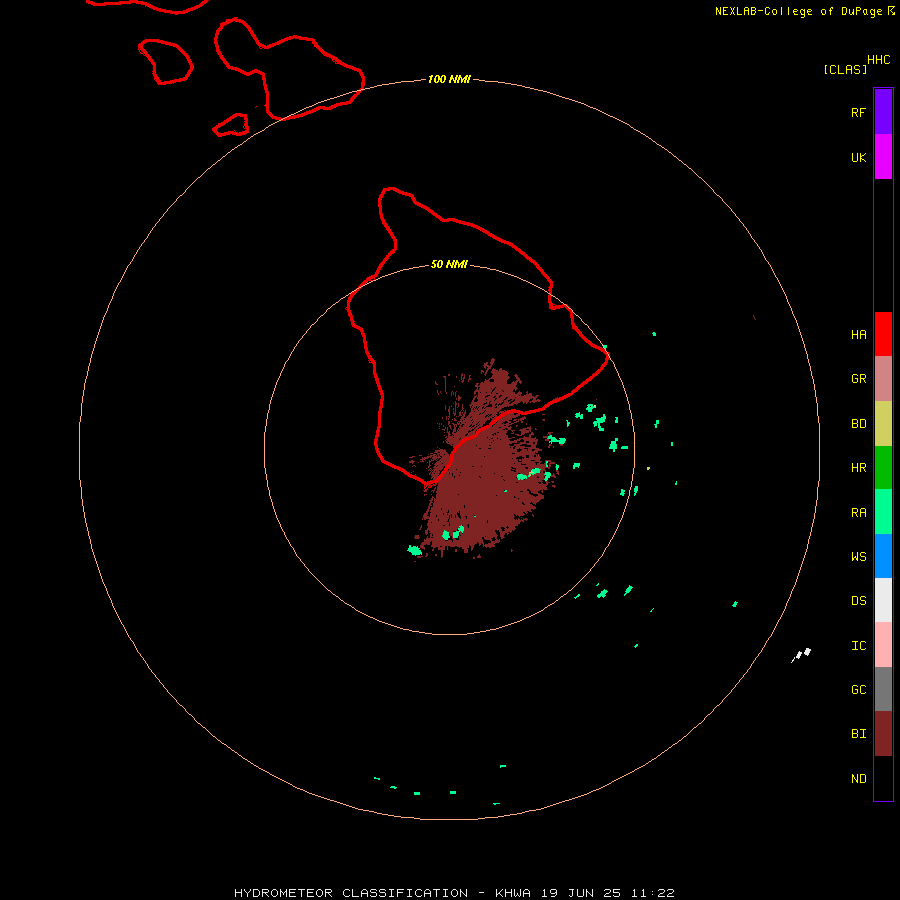Click the GC legend label
900x900 pixels.
(x=858, y=690)
